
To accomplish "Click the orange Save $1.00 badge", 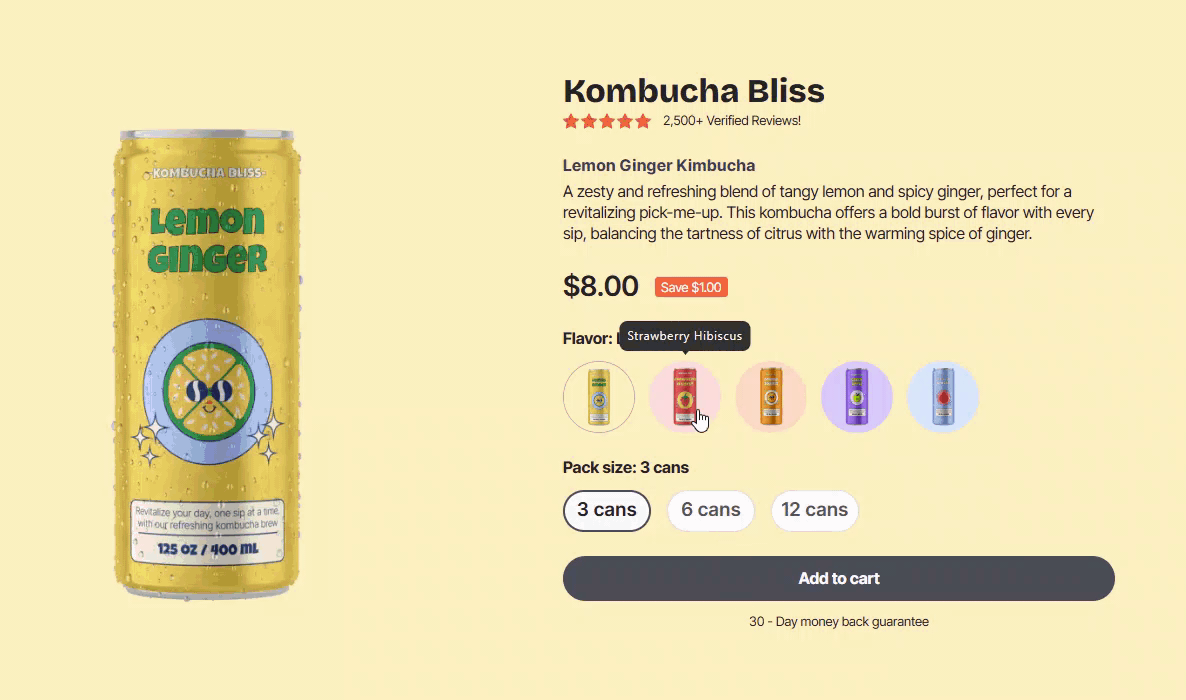I will tap(691, 288).
